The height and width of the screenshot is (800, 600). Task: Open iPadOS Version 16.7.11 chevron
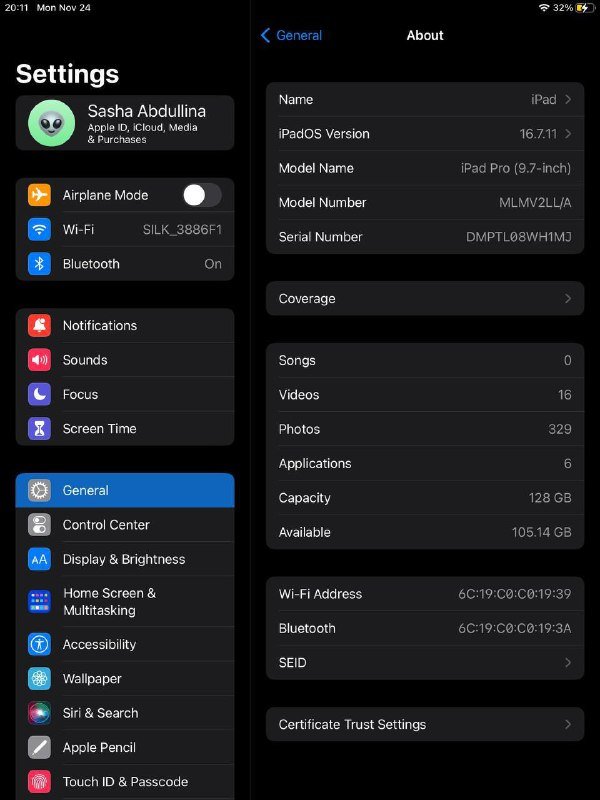coord(568,134)
